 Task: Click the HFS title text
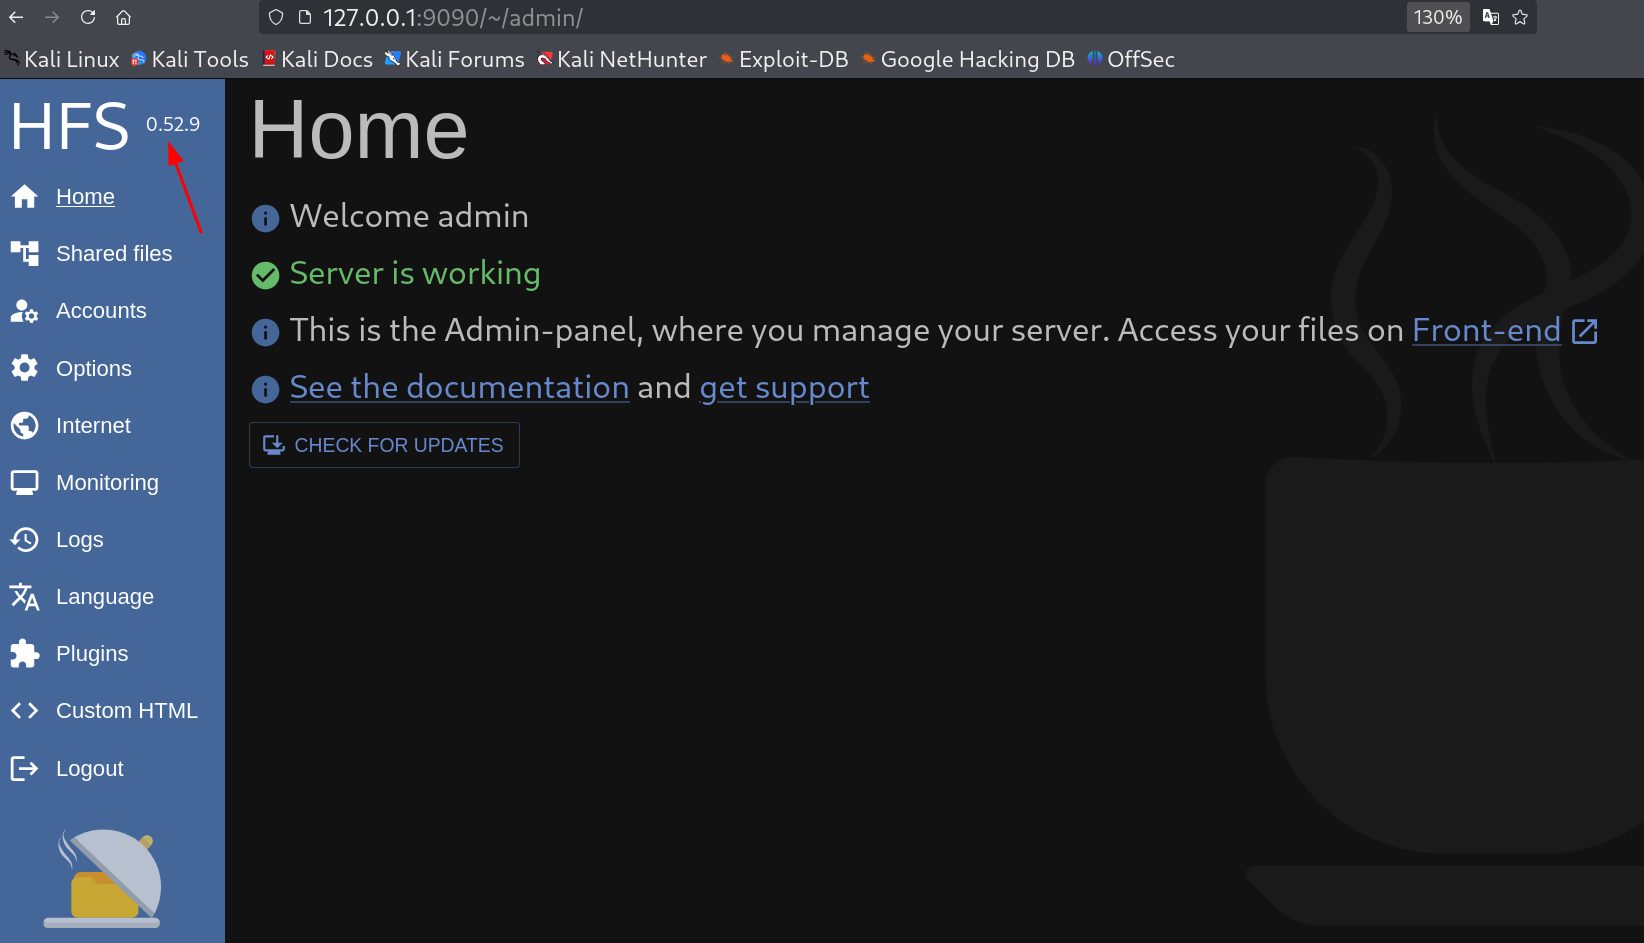[x=70, y=127]
